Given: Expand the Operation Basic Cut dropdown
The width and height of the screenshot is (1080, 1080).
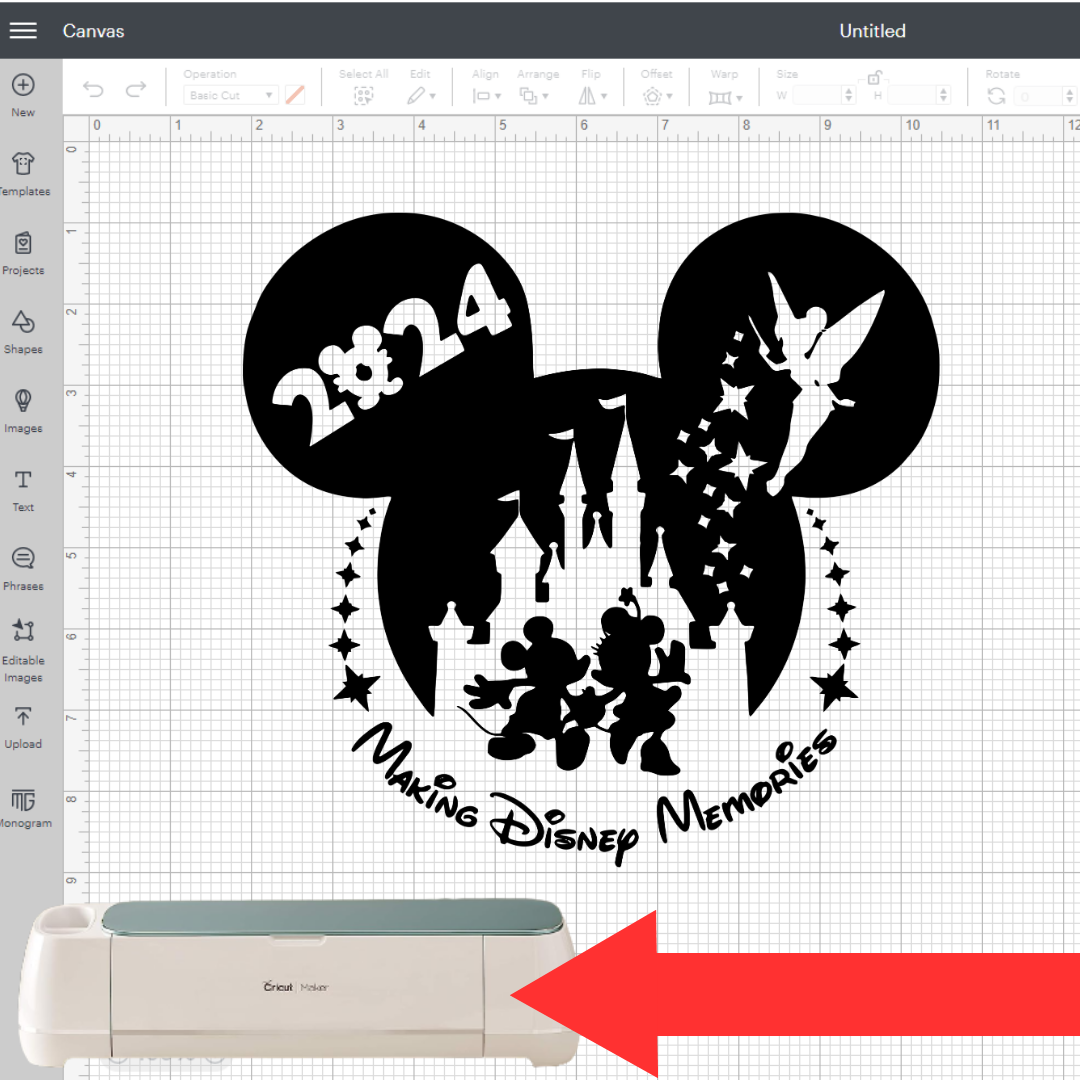Looking at the screenshot, I should pos(230,95).
